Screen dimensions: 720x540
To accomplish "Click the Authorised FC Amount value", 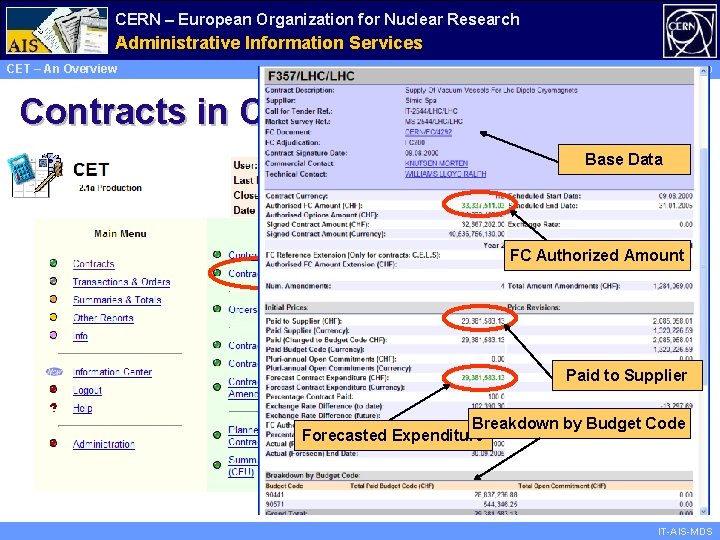I will (483, 205).
